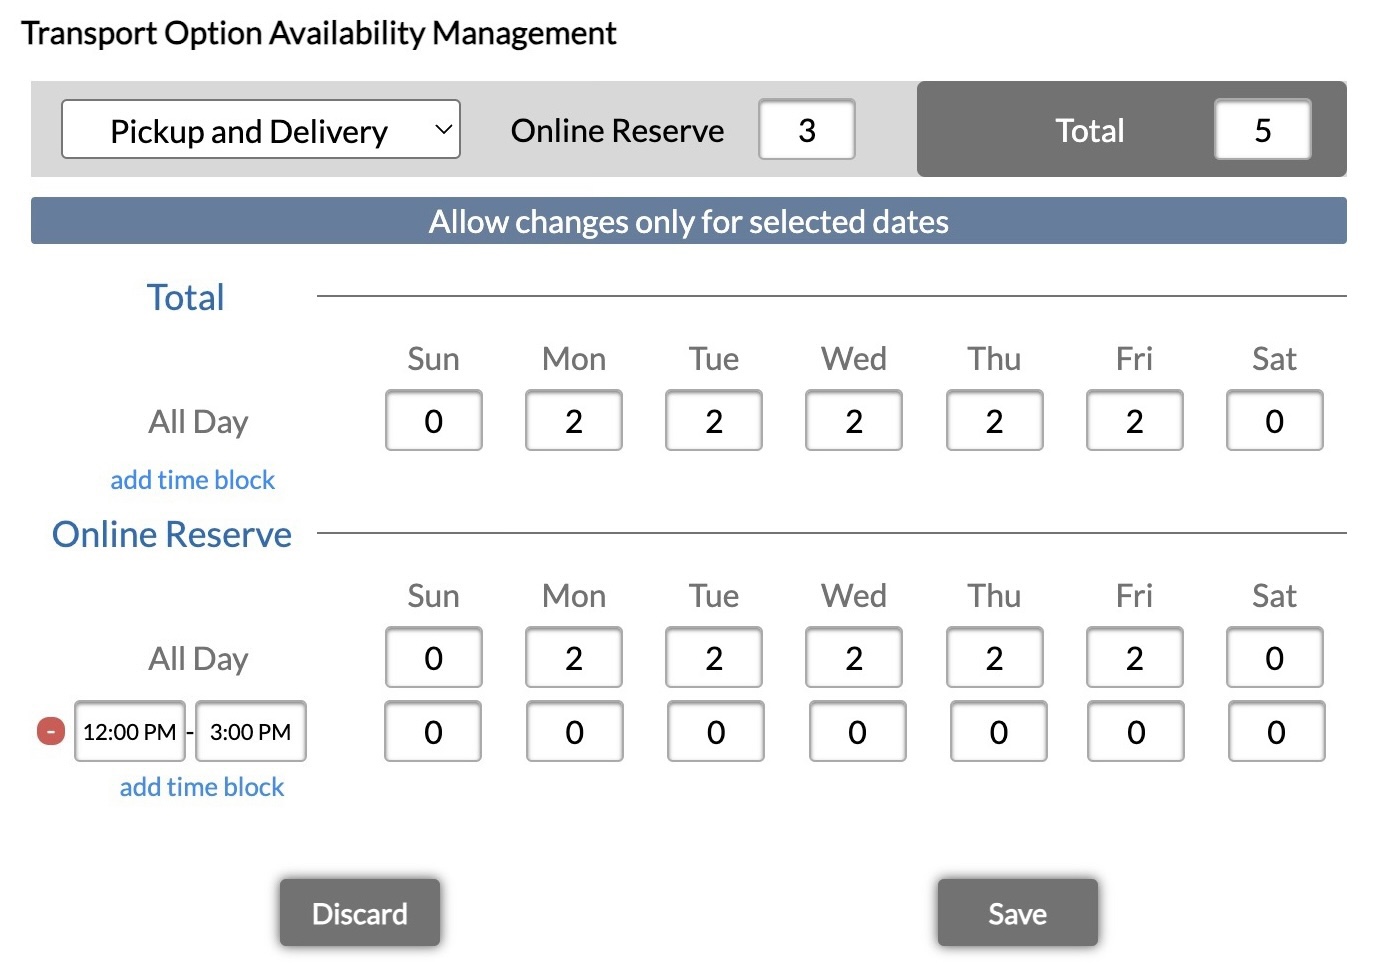Viewport: 1378px width, 977px height.
Task: Edit Tuesday's value in the time block row
Action: point(715,731)
